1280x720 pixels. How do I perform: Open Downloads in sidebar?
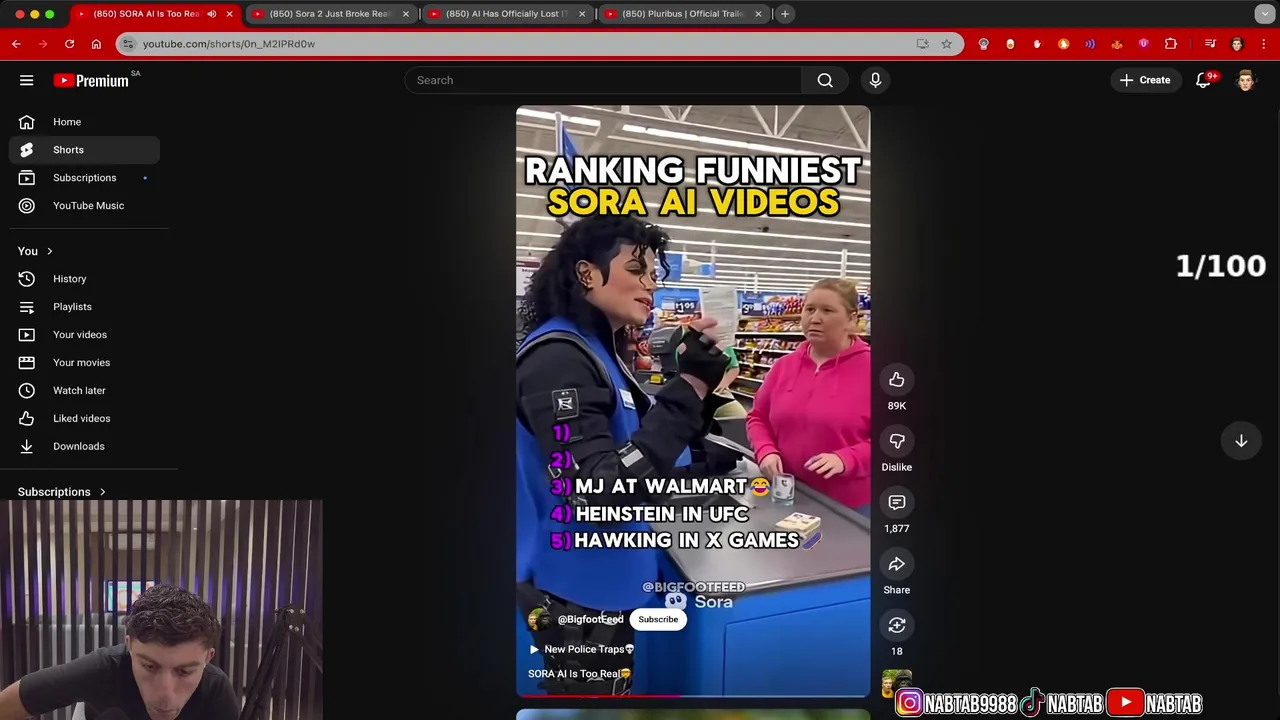coord(85,447)
